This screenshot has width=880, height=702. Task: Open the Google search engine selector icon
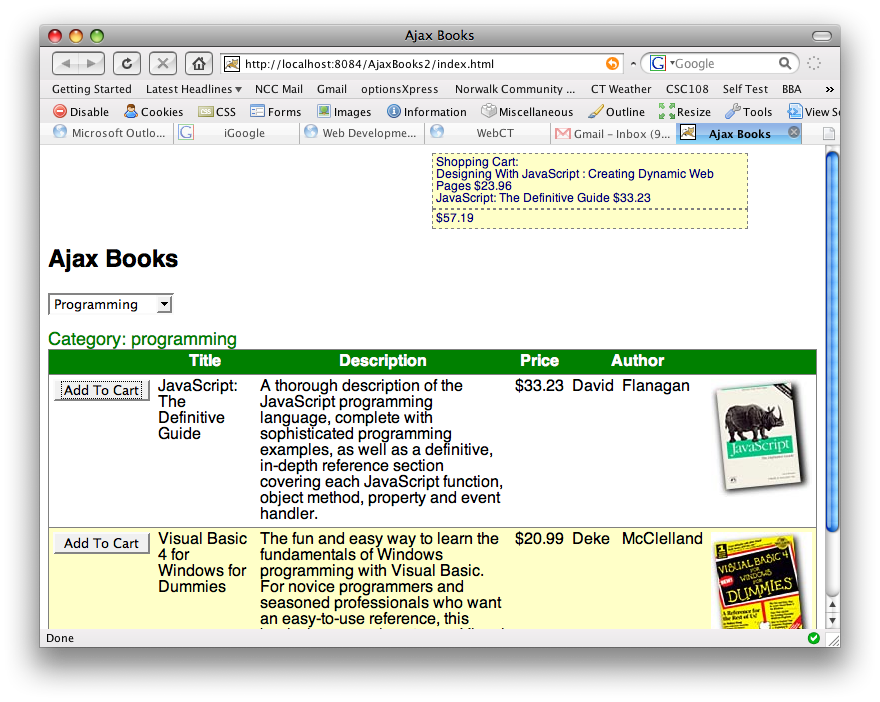click(658, 63)
